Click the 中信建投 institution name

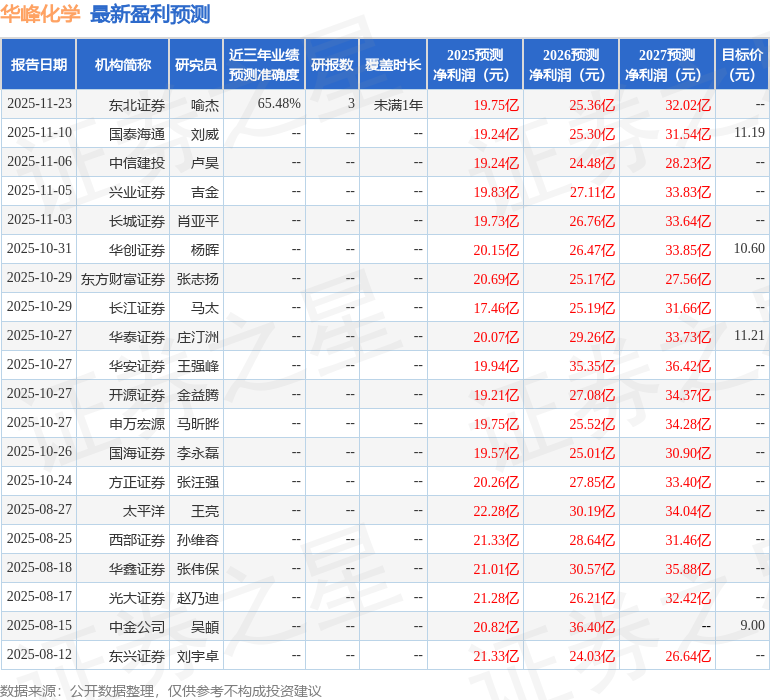click(x=137, y=163)
